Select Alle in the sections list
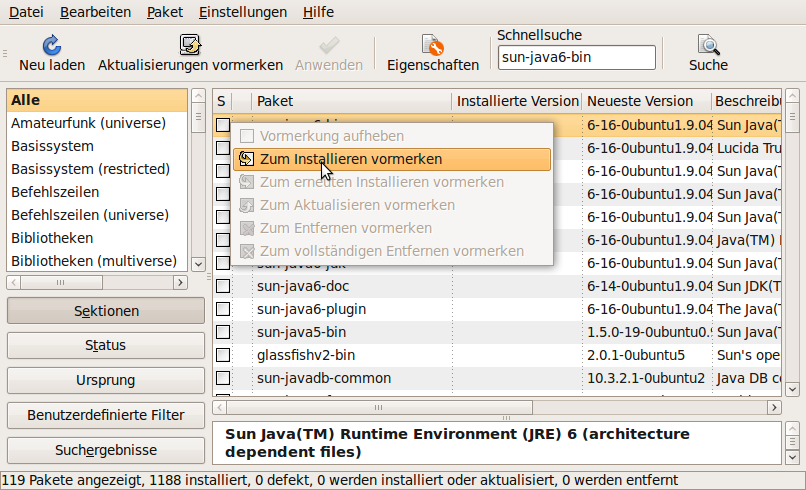 coord(97,100)
